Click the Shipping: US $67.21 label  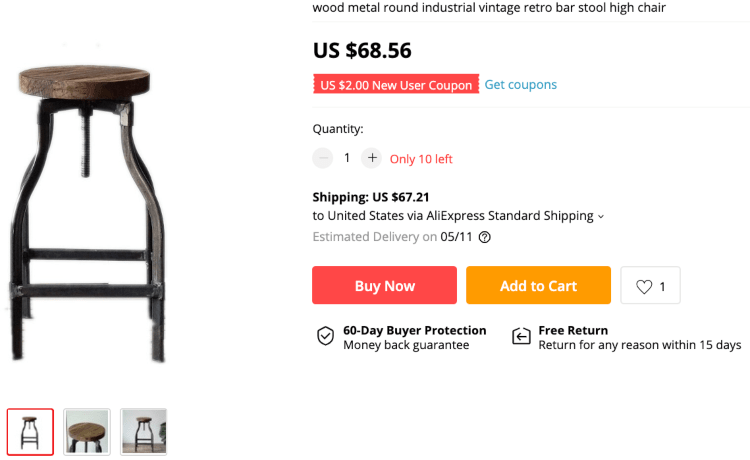(371, 197)
